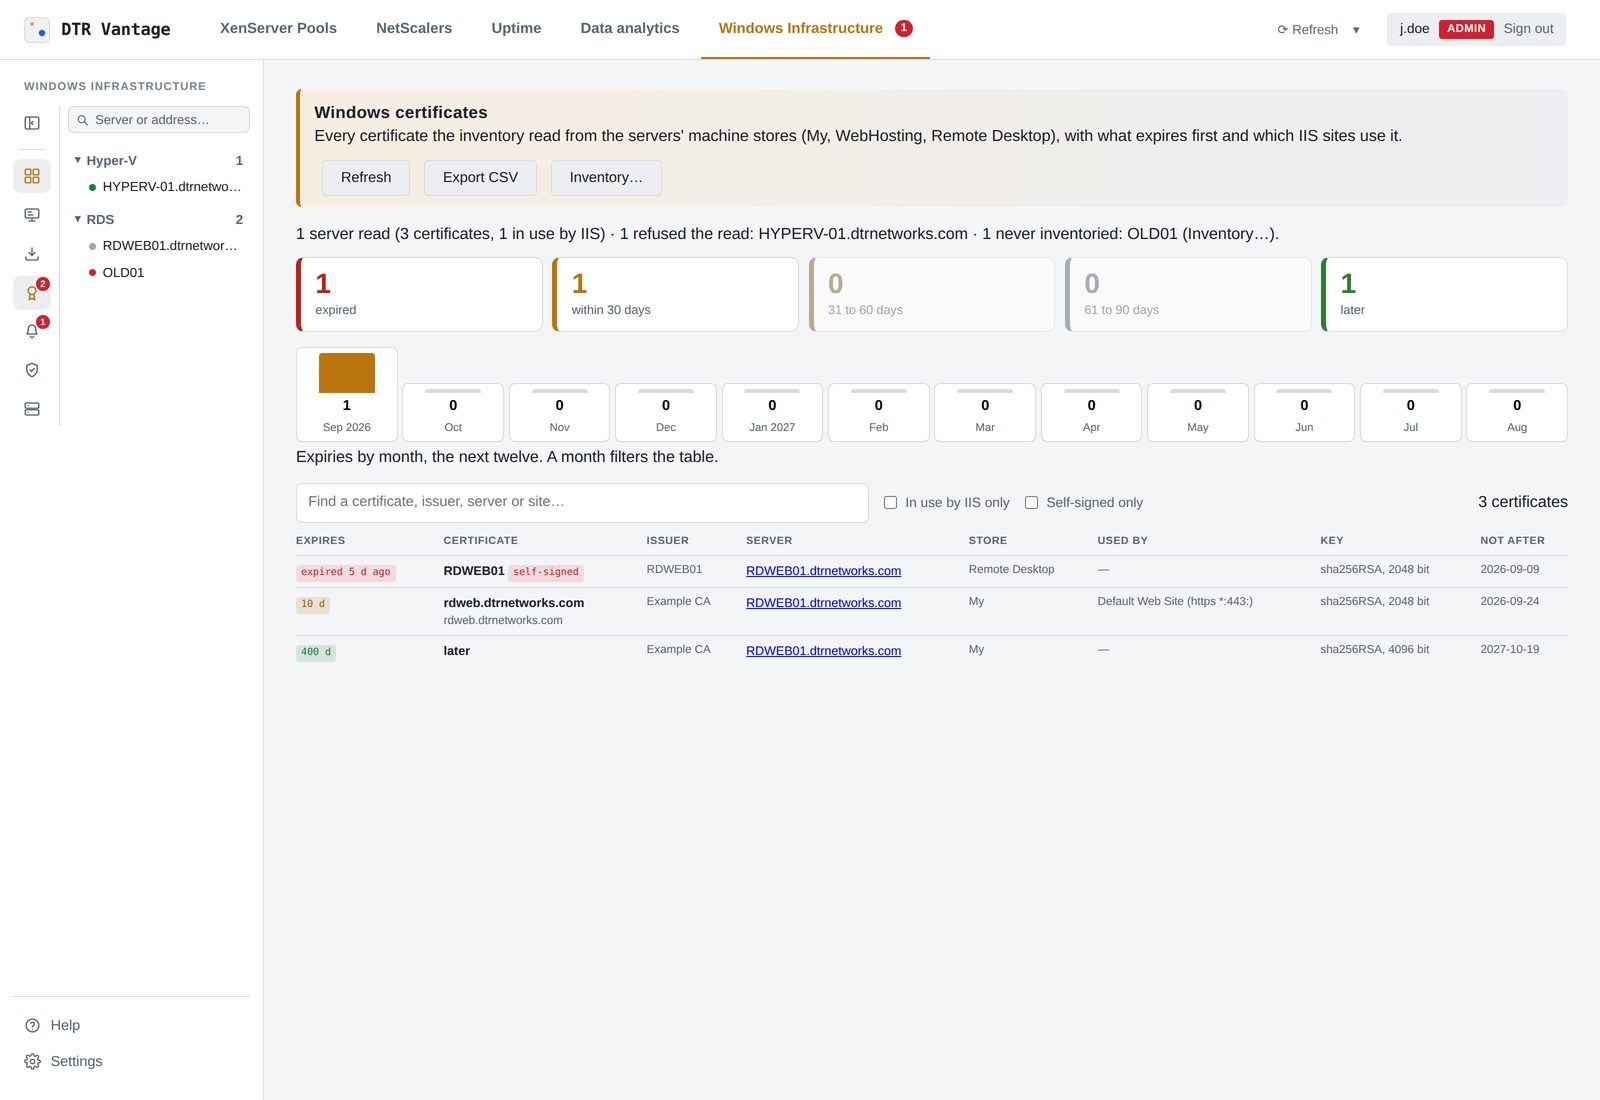Enable Self-signed only filter
The width and height of the screenshot is (1600, 1100).
1031,503
